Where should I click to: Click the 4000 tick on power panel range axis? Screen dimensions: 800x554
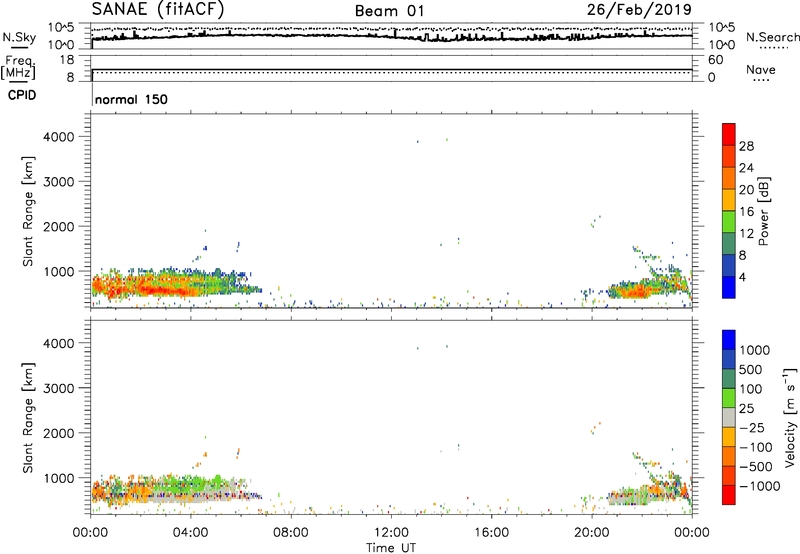click(x=59, y=137)
